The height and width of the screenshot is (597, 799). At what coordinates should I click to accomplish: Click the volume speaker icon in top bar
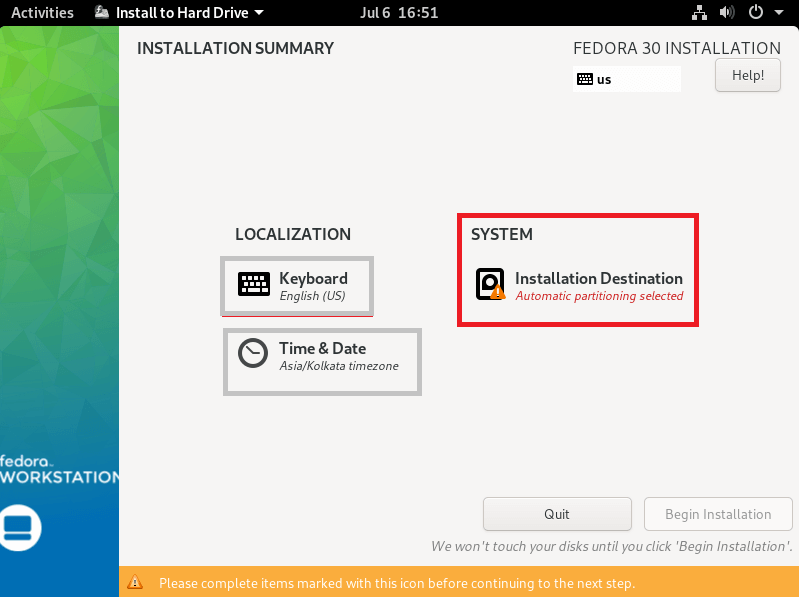pyautogui.click(x=727, y=12)
